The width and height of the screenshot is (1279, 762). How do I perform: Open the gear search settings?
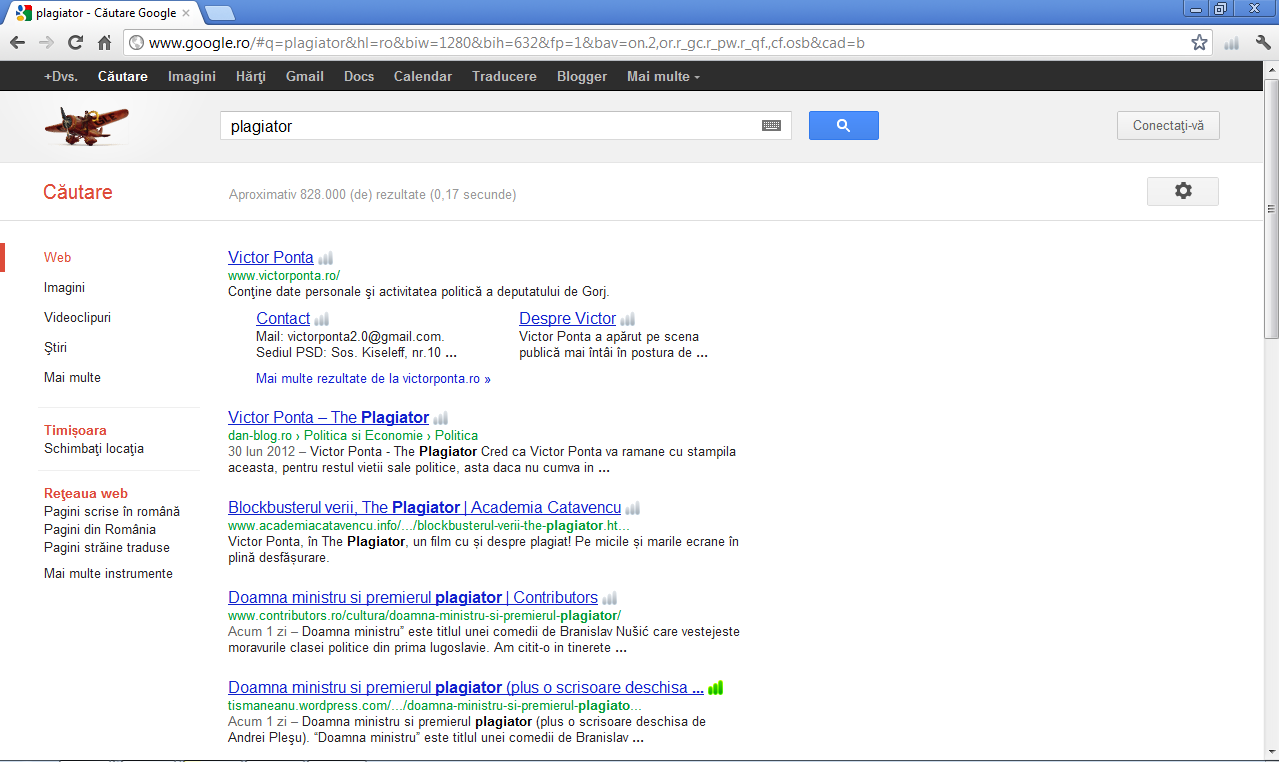pyautogui.click(x=1183, y=191)
